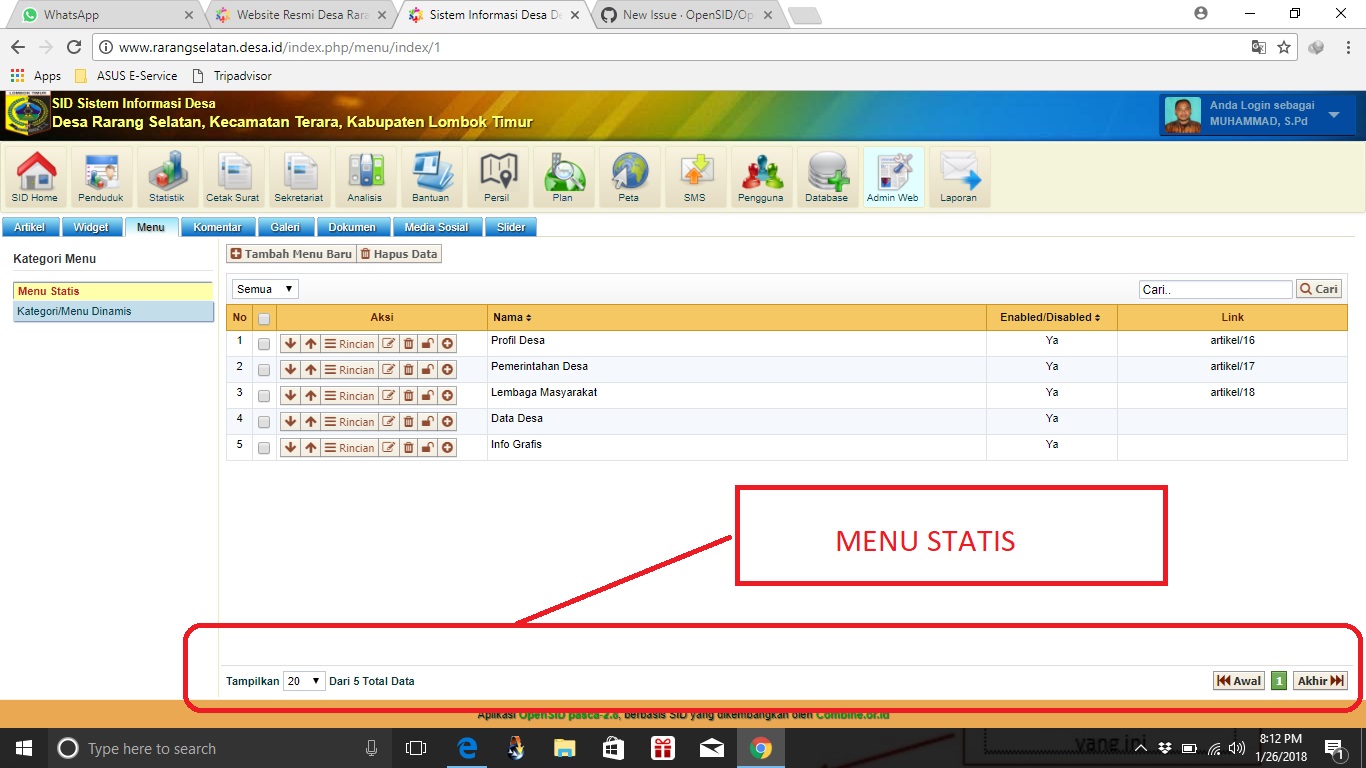Click the Cari search button
The image size is (1366, 768).
1319,289
